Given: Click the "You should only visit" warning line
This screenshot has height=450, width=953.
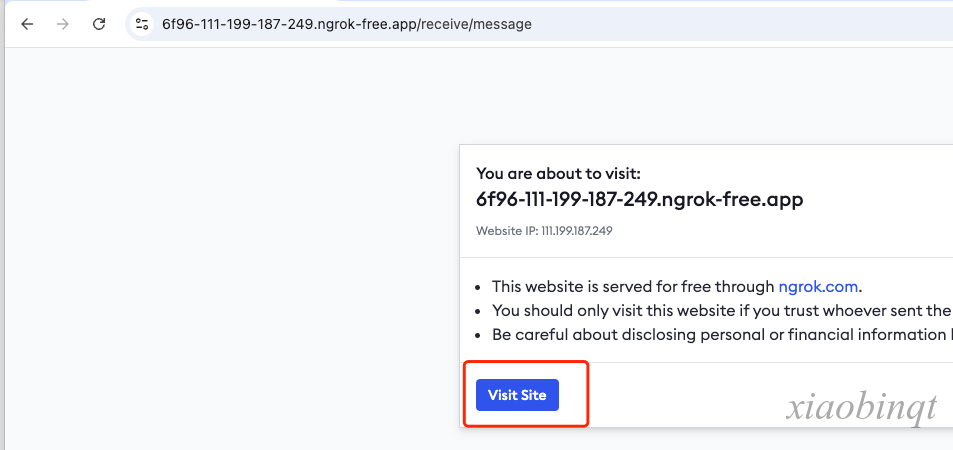Looking at the screenshot, I should tap(721, 310).
